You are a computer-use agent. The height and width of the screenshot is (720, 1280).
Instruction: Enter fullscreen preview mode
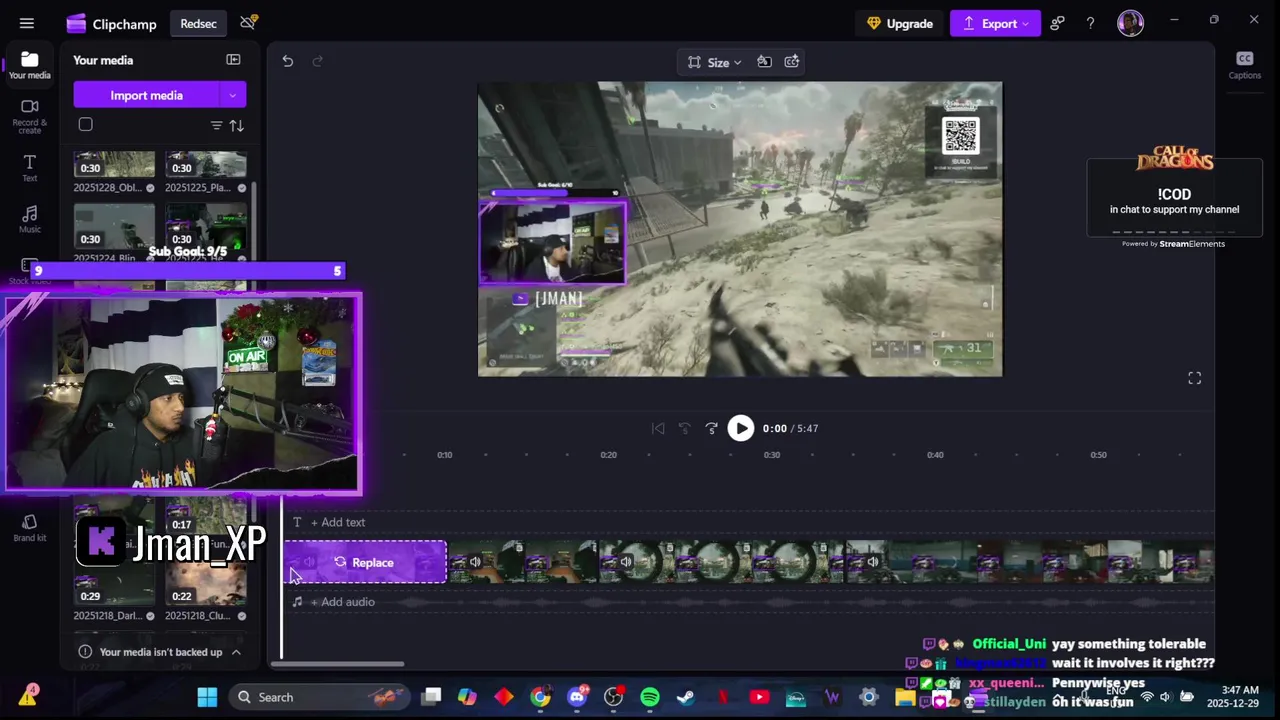(x=1194, y=378)
